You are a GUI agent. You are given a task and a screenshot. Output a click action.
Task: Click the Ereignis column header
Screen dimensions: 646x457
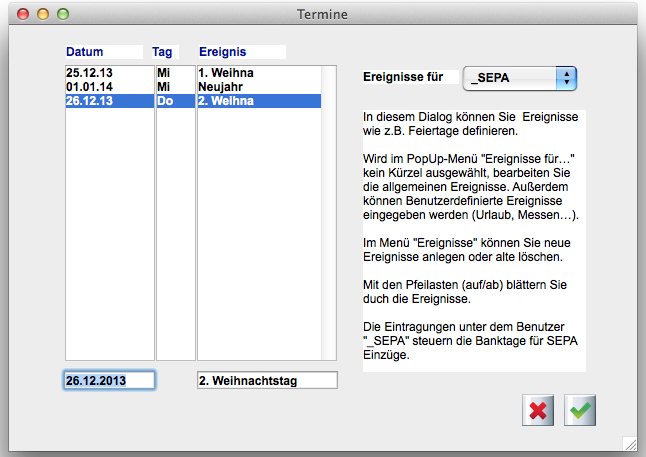point(222,51)
